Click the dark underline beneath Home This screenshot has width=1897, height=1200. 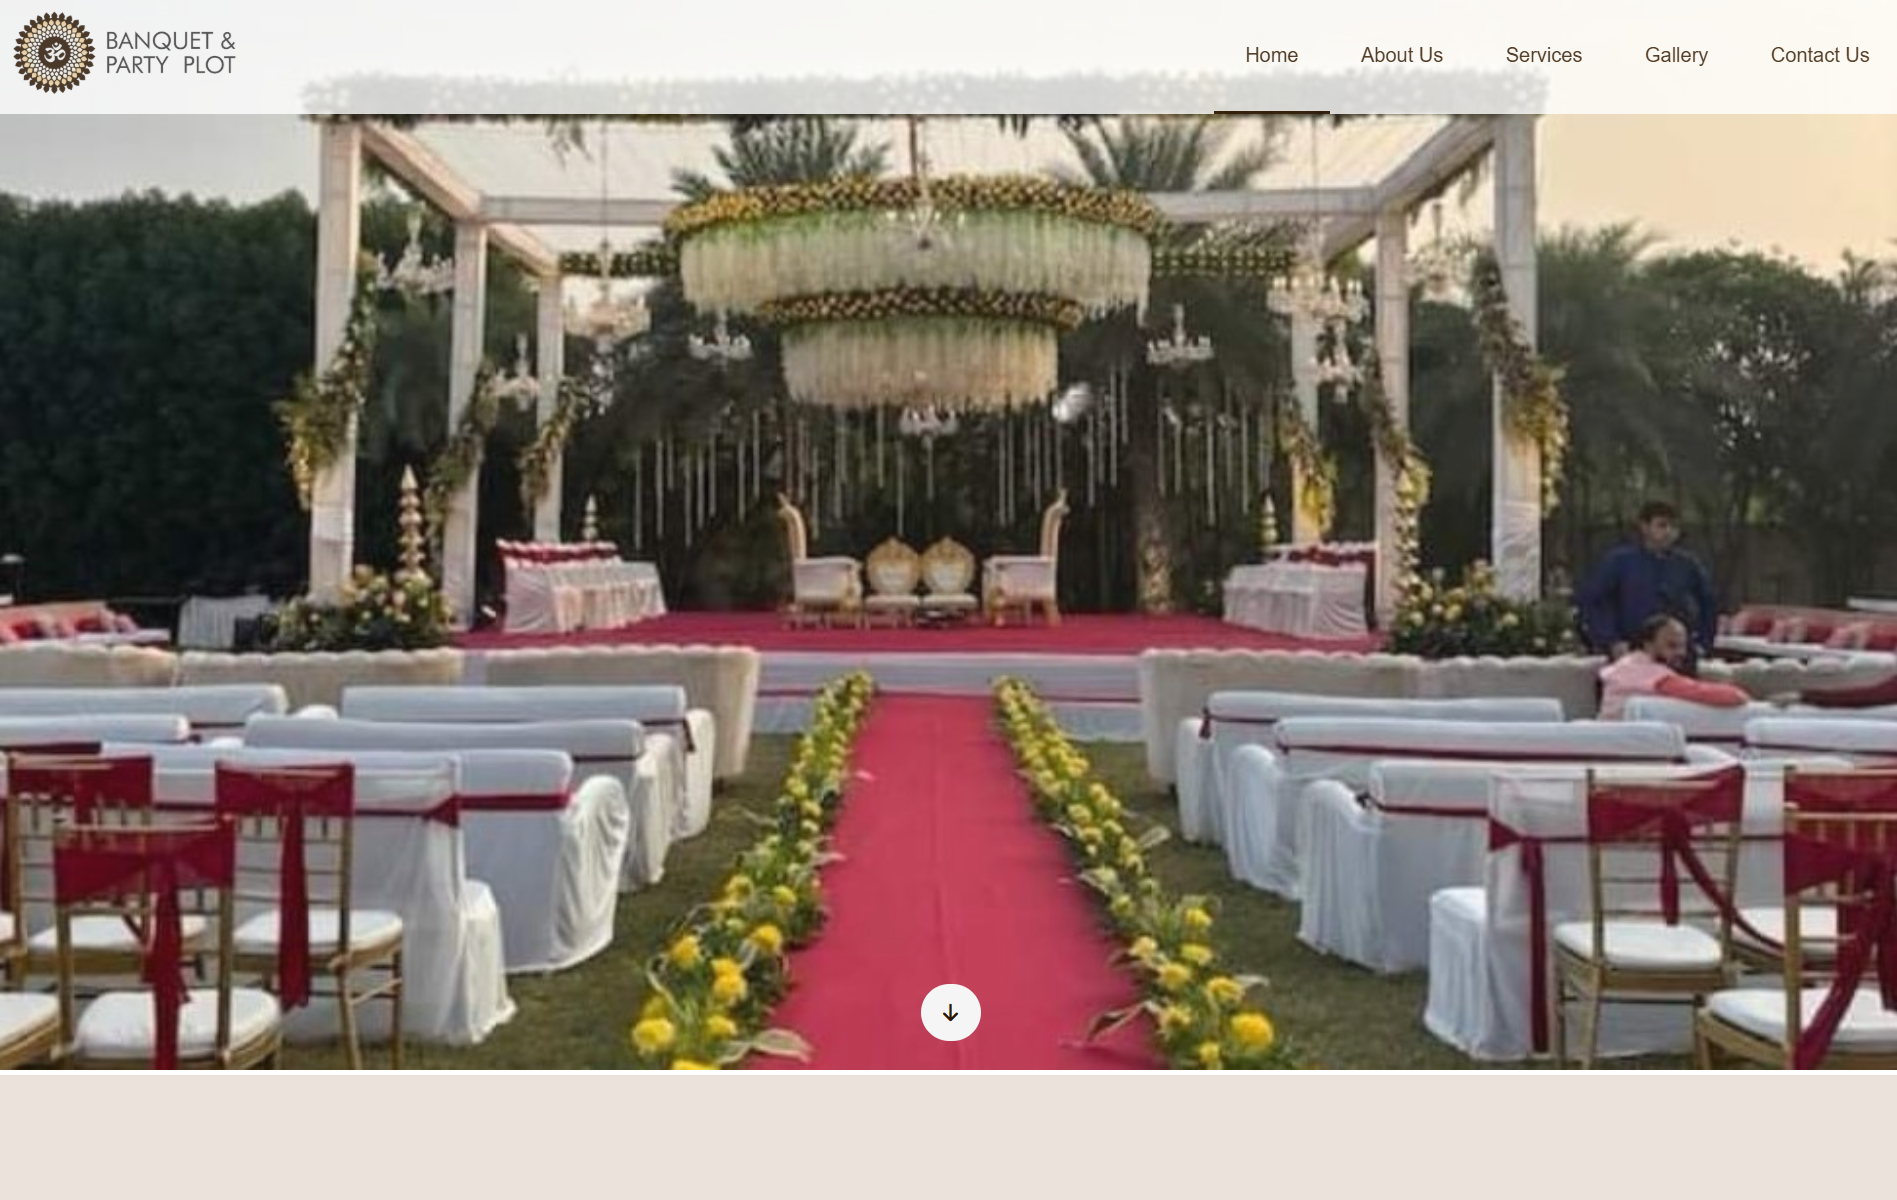coord(1271,111)
